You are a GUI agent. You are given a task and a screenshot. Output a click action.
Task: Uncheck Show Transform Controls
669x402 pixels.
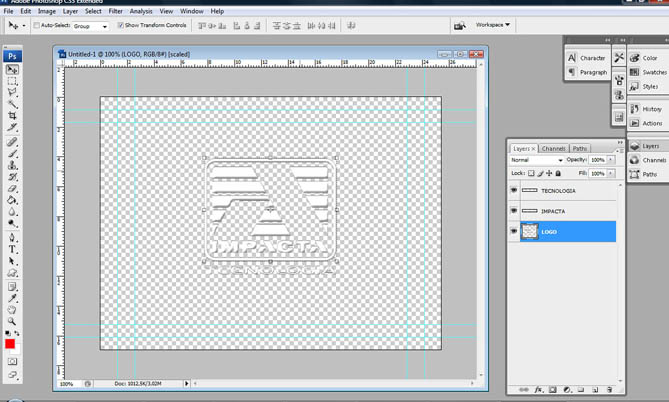click(121, 26)
